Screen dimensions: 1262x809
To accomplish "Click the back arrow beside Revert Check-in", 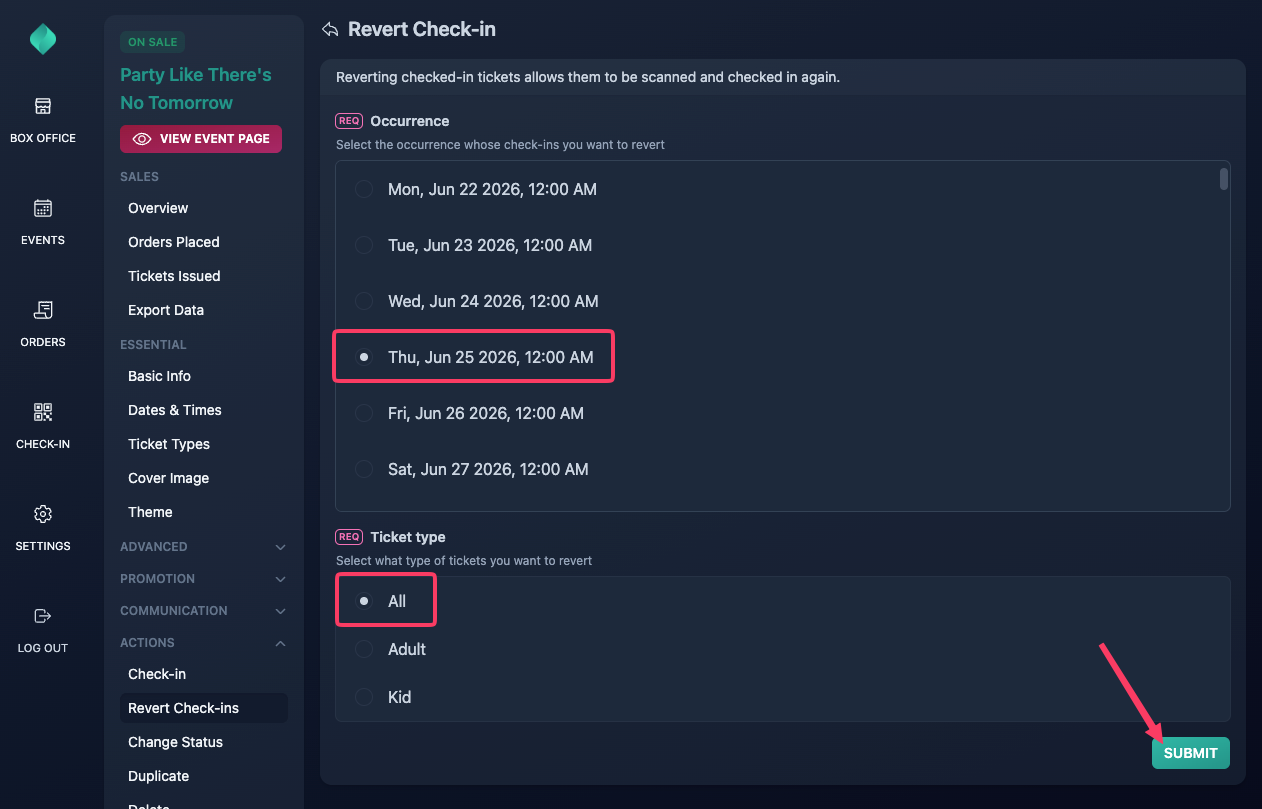I will 330,30.
